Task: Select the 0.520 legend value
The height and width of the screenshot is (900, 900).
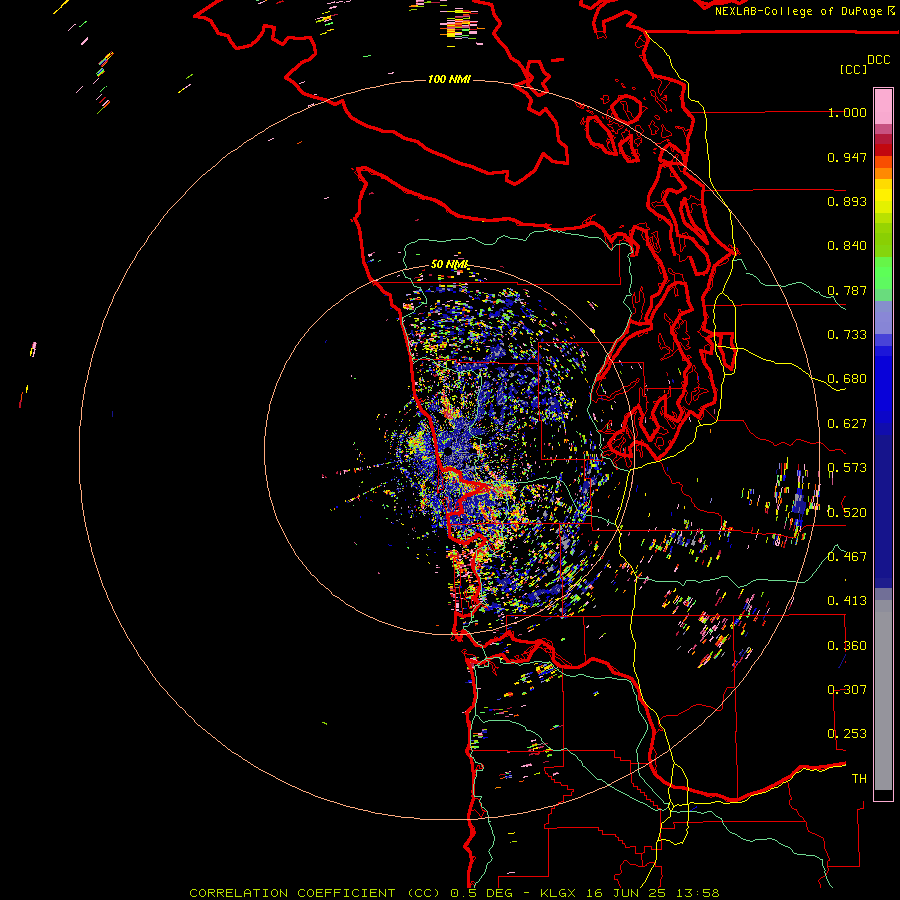Action: tap(847, 512)
